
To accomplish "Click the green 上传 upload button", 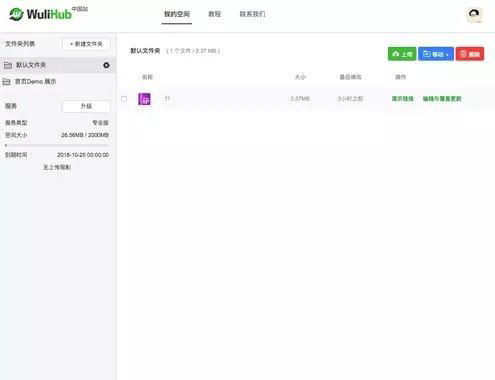I will click(402, 54).
